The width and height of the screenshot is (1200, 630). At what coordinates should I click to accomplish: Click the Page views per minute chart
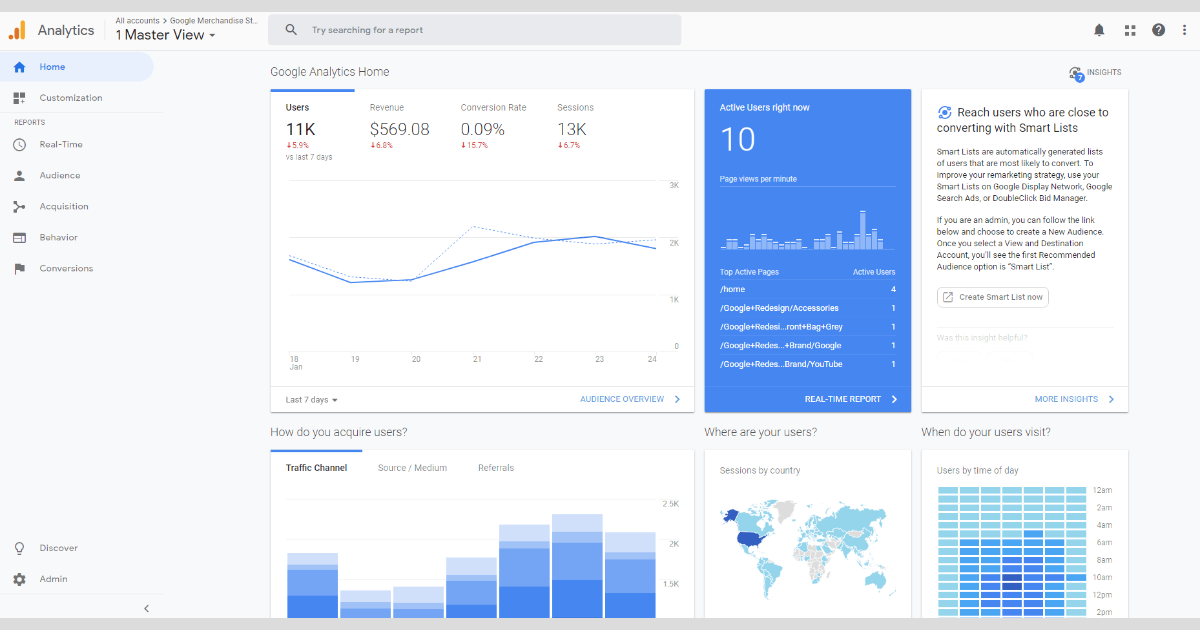pyautogui.click(x=808, y=229)
